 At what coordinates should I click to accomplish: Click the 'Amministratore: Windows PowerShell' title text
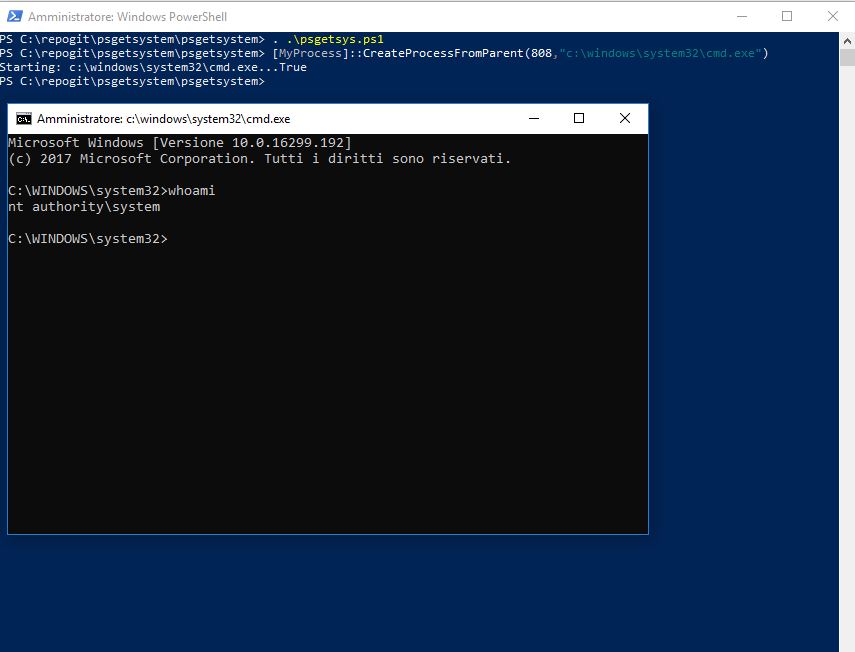pos(130,16)
